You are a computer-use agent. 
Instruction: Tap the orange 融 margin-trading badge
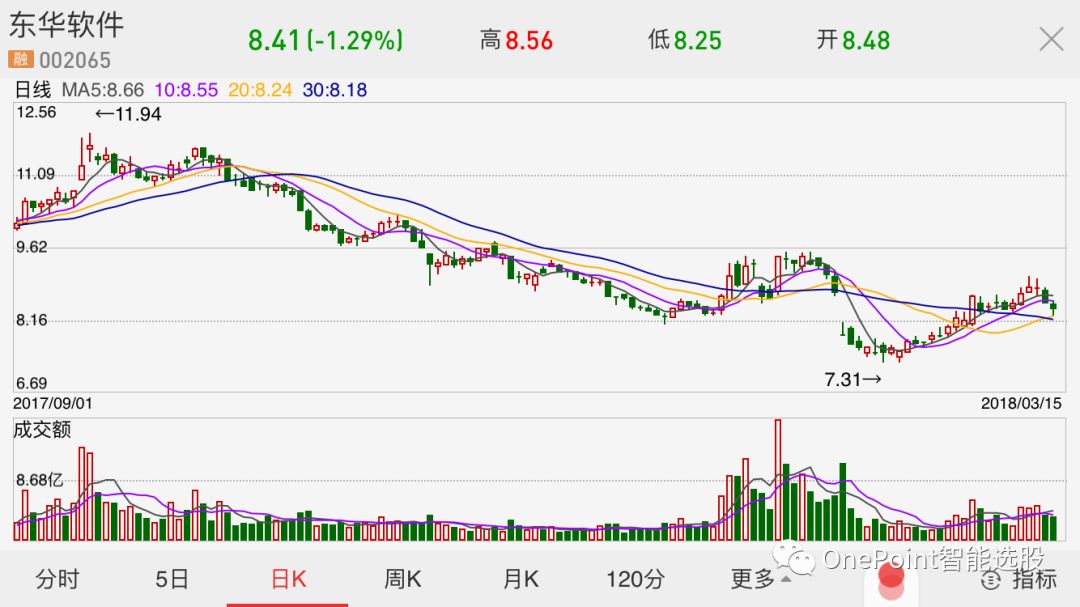[21, 59]
